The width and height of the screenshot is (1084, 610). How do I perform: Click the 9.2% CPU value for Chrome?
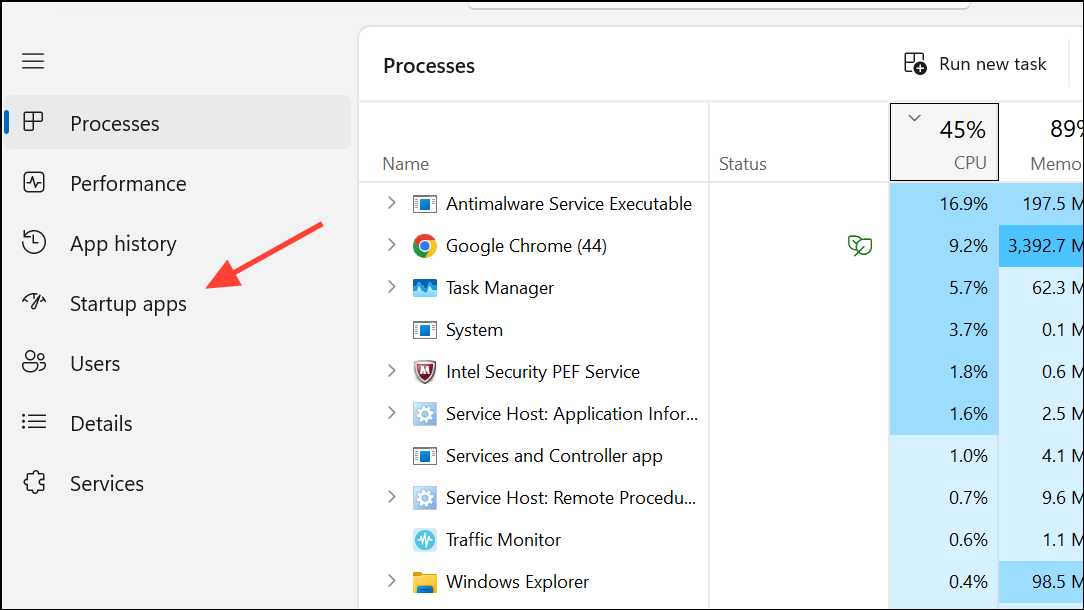[944, 246]
